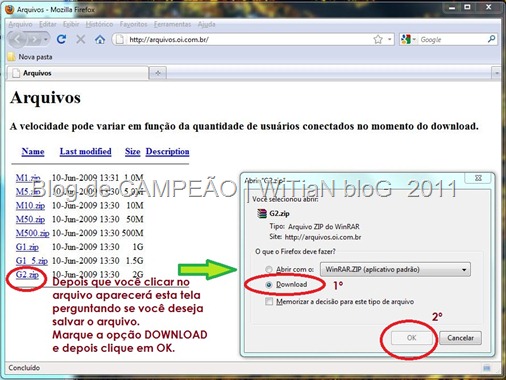
Task: Download the M10.zip file
Action: [30, 205]
